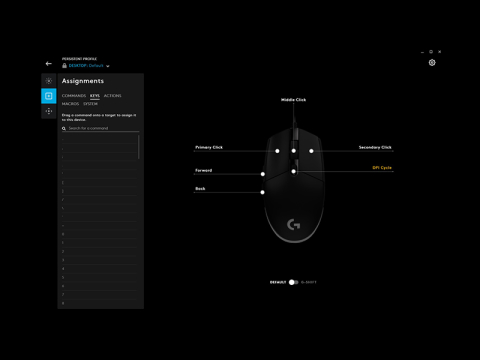The height and width of the screenshot is (360, 480).
Task: Click the Middle Click label
Action: 293,100
